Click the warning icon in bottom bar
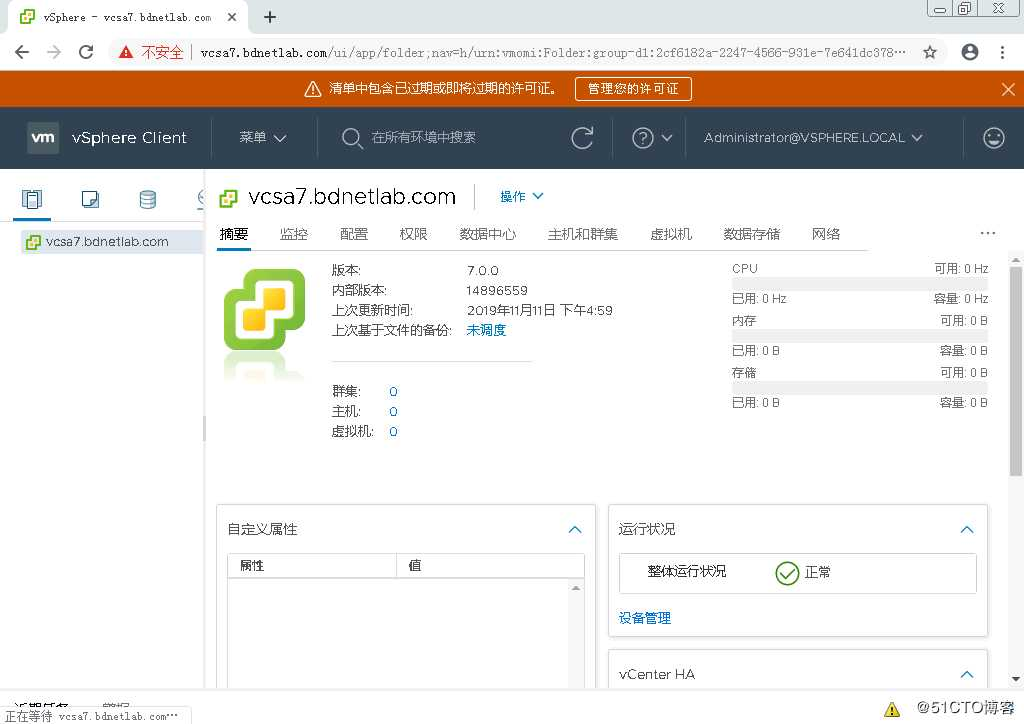The height and width of the screenshot is (724, 1024). [x=891, y=709]
